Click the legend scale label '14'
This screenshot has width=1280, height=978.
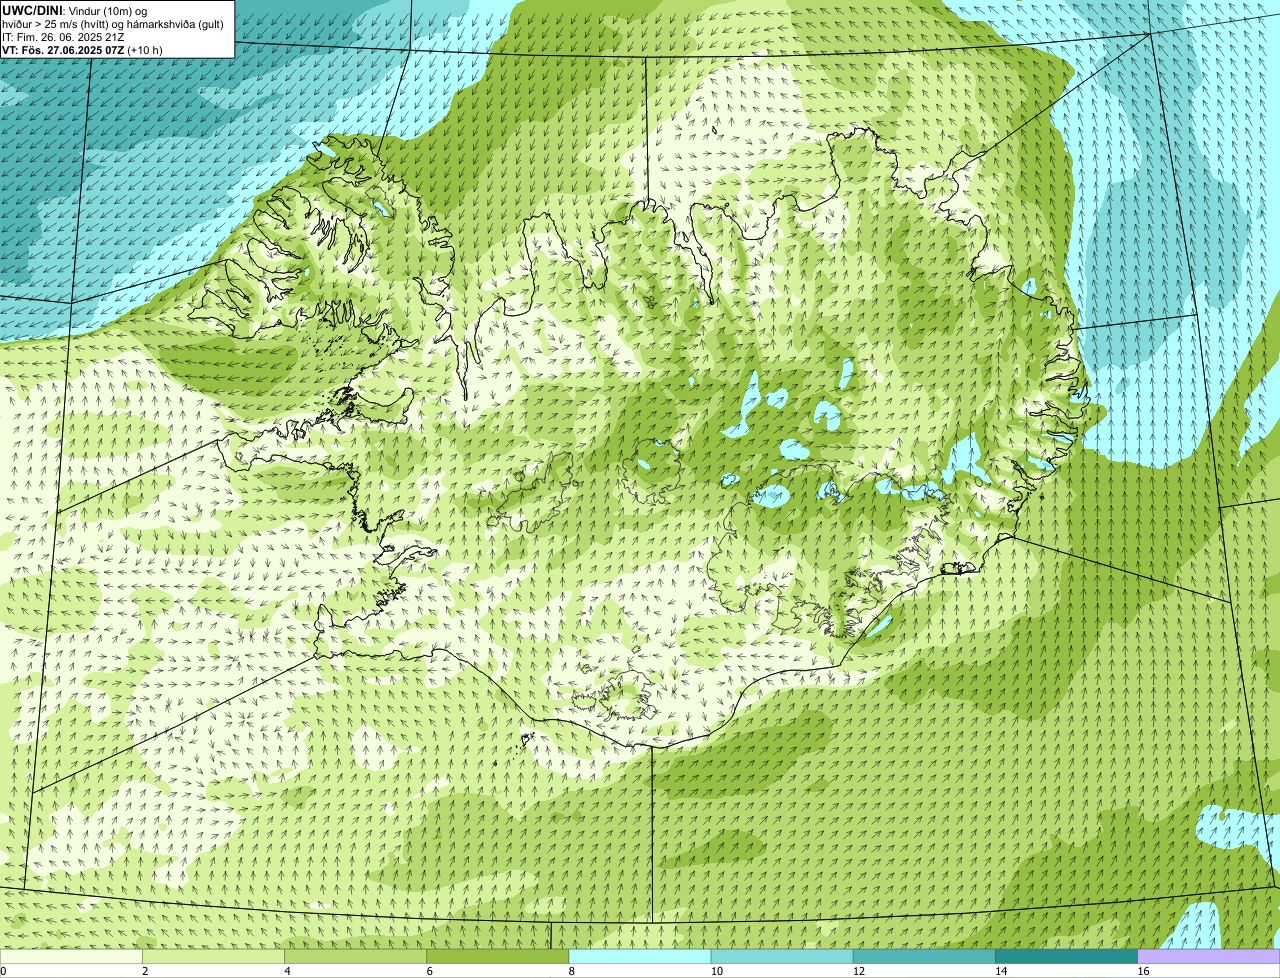[1001, 971]
